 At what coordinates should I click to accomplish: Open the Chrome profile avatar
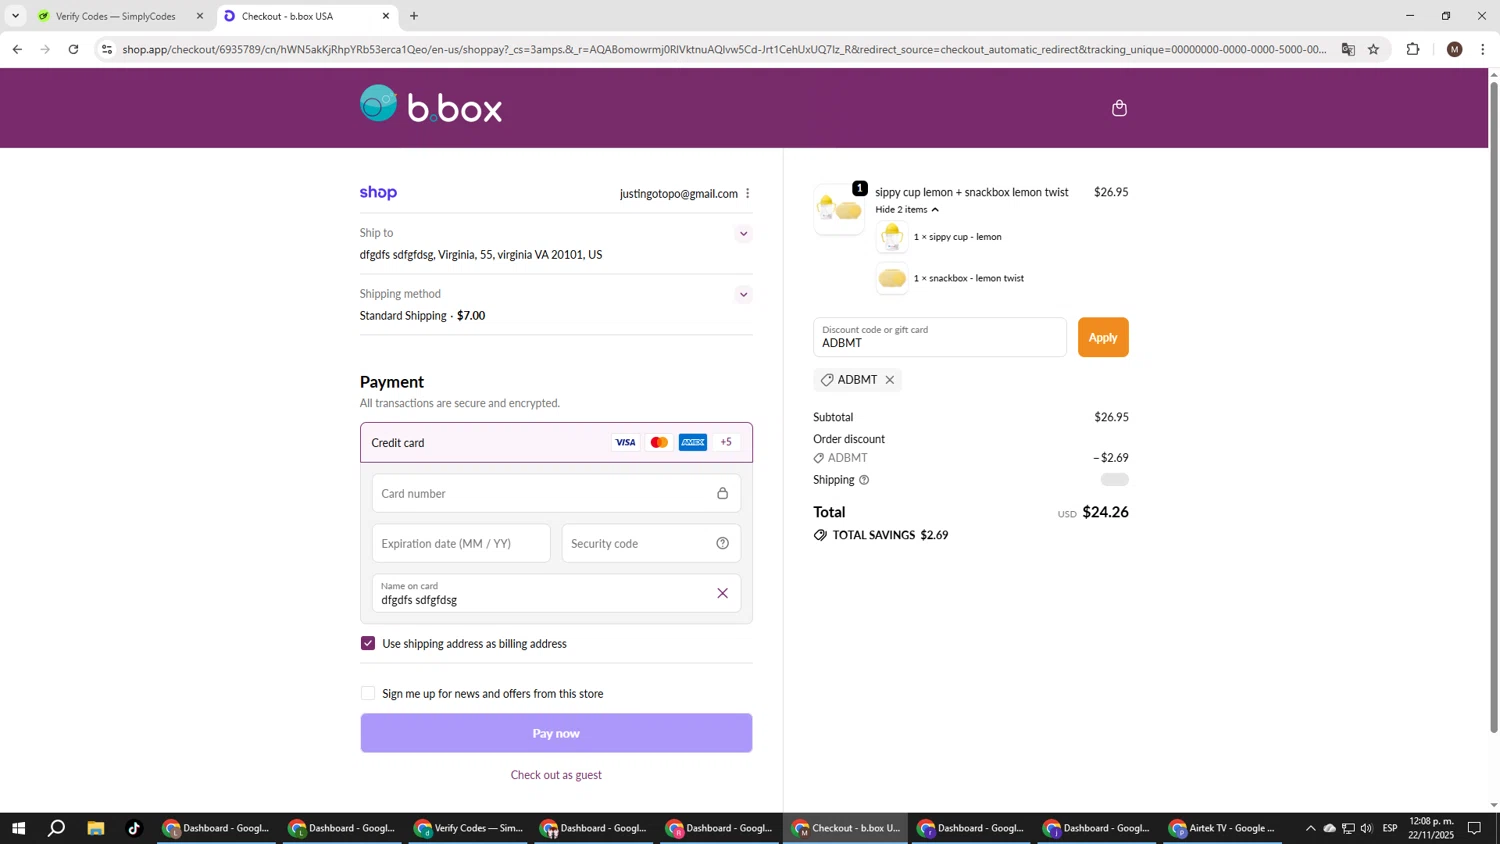(x=1455, y=49)
